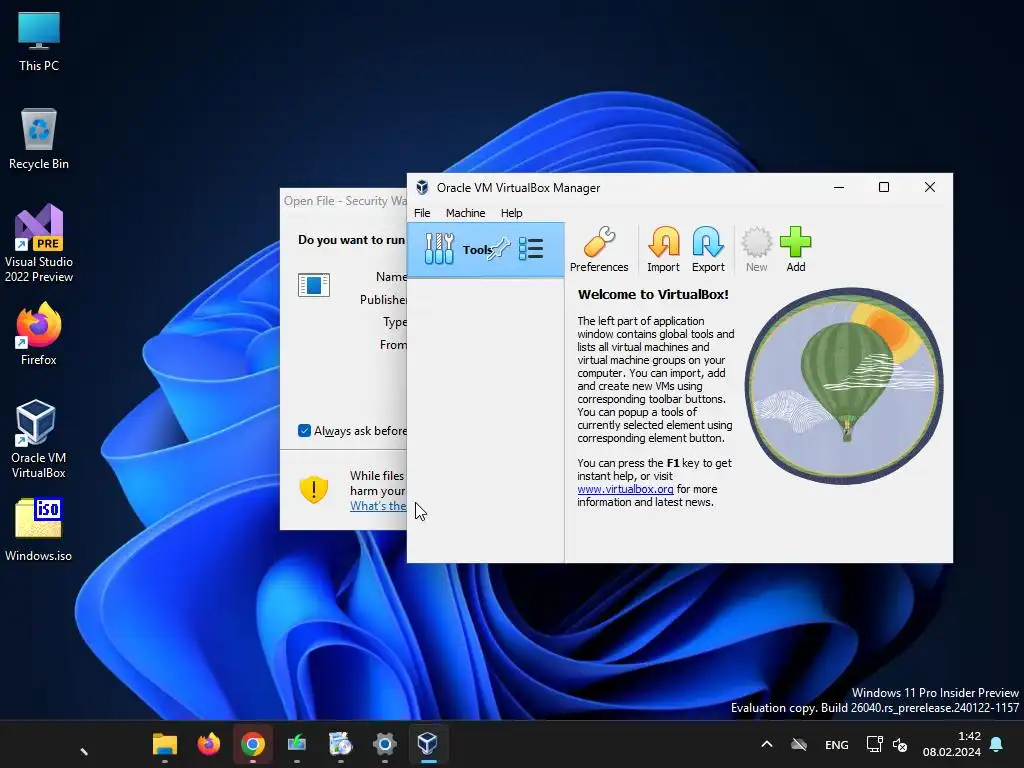
Task: Open Firefox from the taskbar
Action: (x=209, y=744)
